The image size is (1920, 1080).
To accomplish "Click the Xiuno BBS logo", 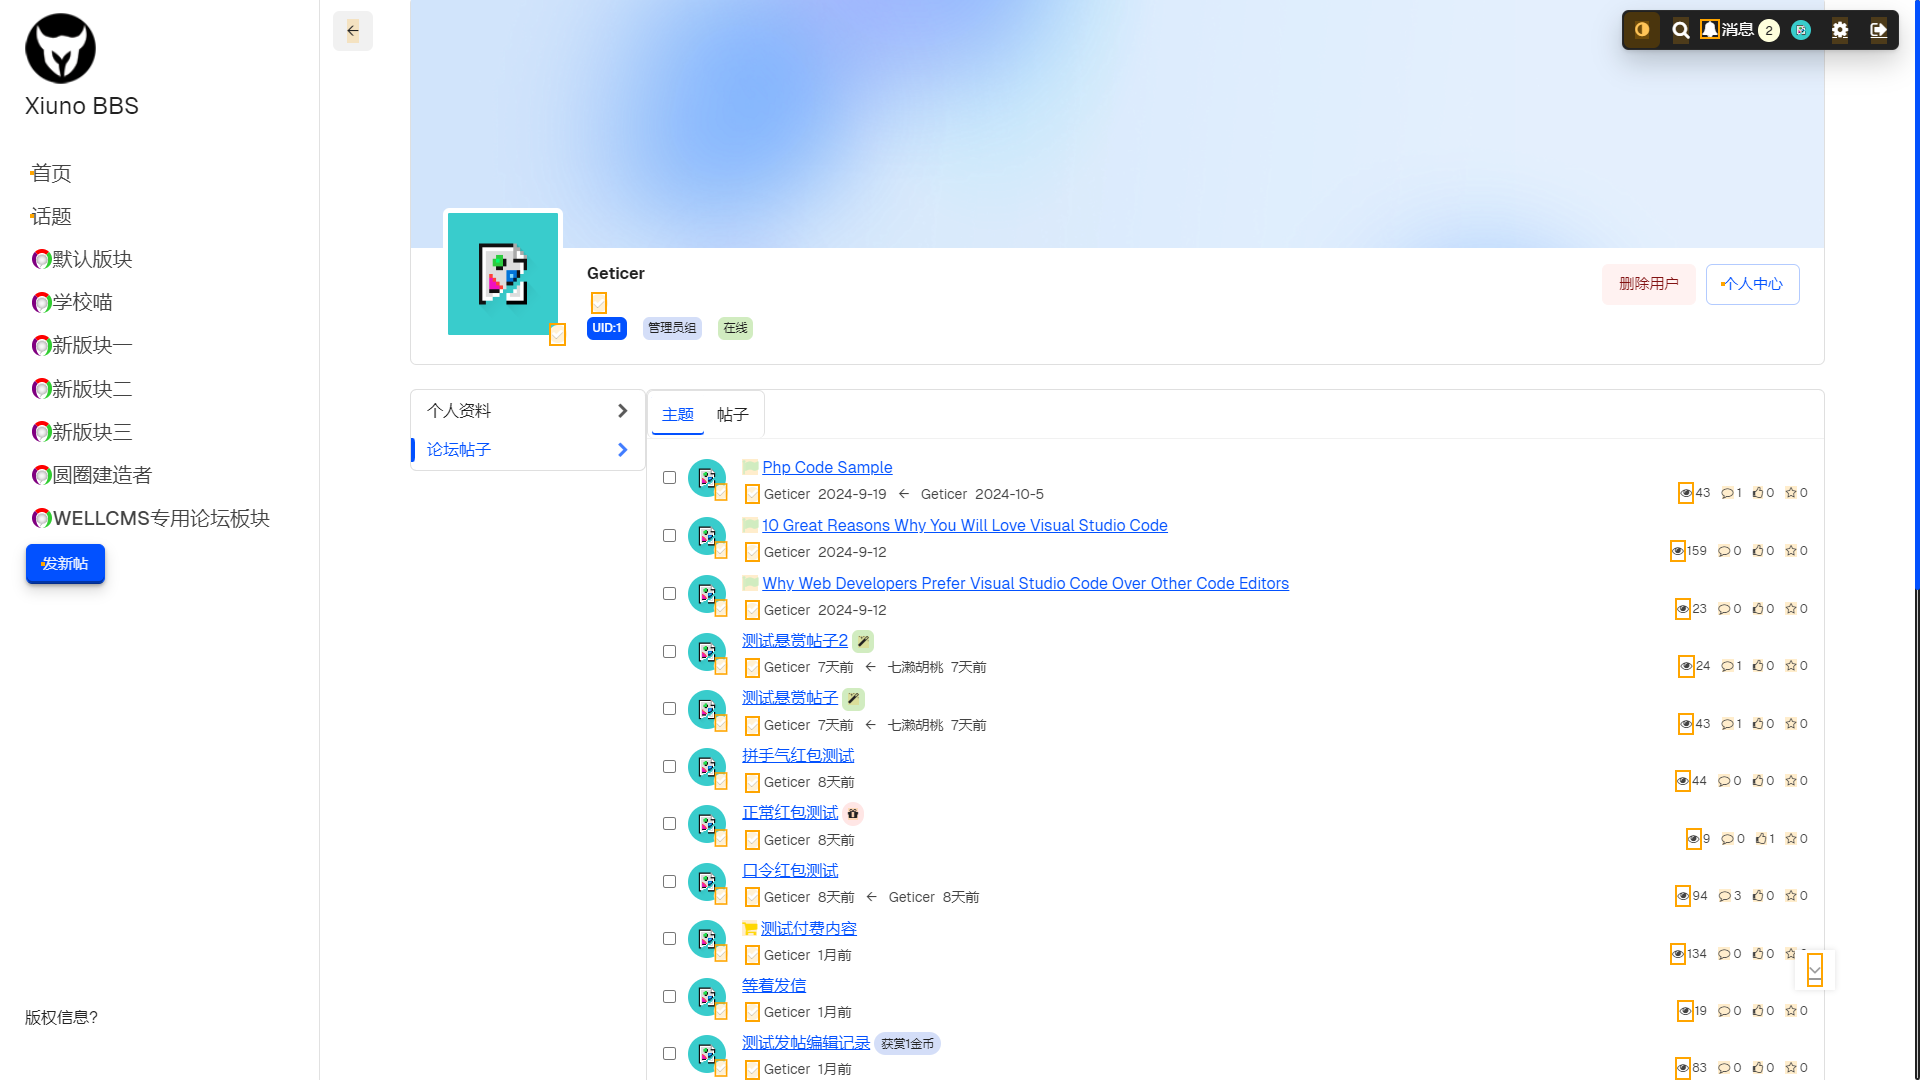I will point(60,48).
